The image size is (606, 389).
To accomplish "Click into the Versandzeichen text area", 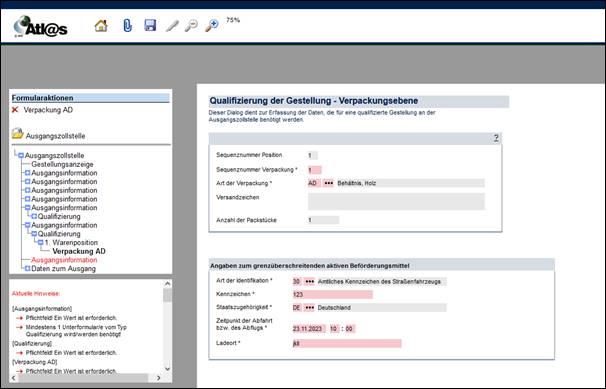I will tap(396, 201).
